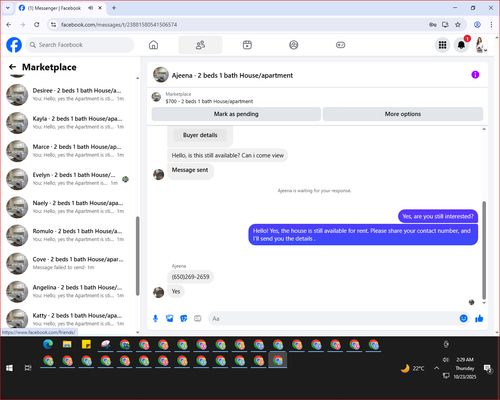Click the chat messages scrollbar
This screenshot has width=500, height=400.
pos(484,250)
